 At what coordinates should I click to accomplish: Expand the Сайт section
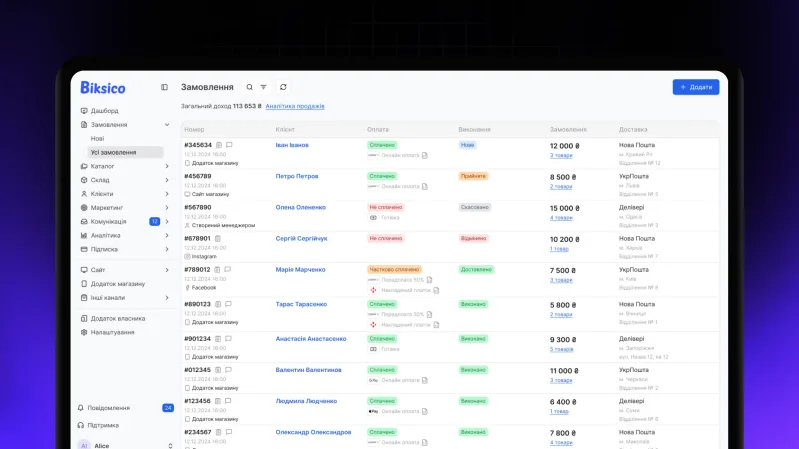pyautogui.click(x=167, y=270)
